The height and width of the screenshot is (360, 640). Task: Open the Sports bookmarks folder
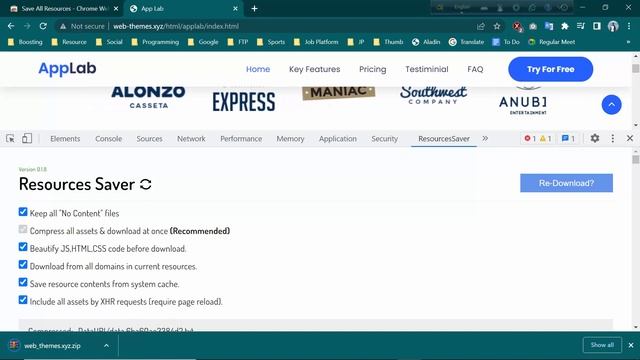[x=271, y=42]
